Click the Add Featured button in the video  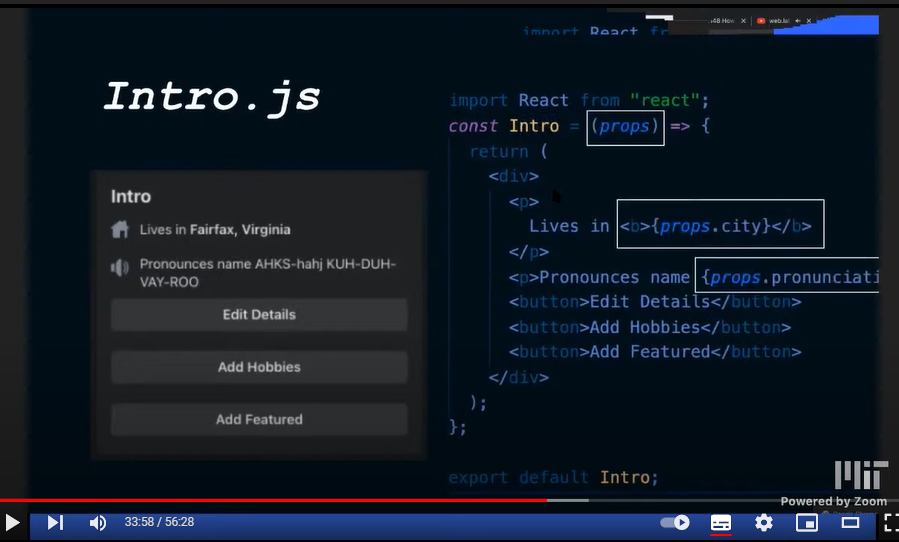pos(259,419)
